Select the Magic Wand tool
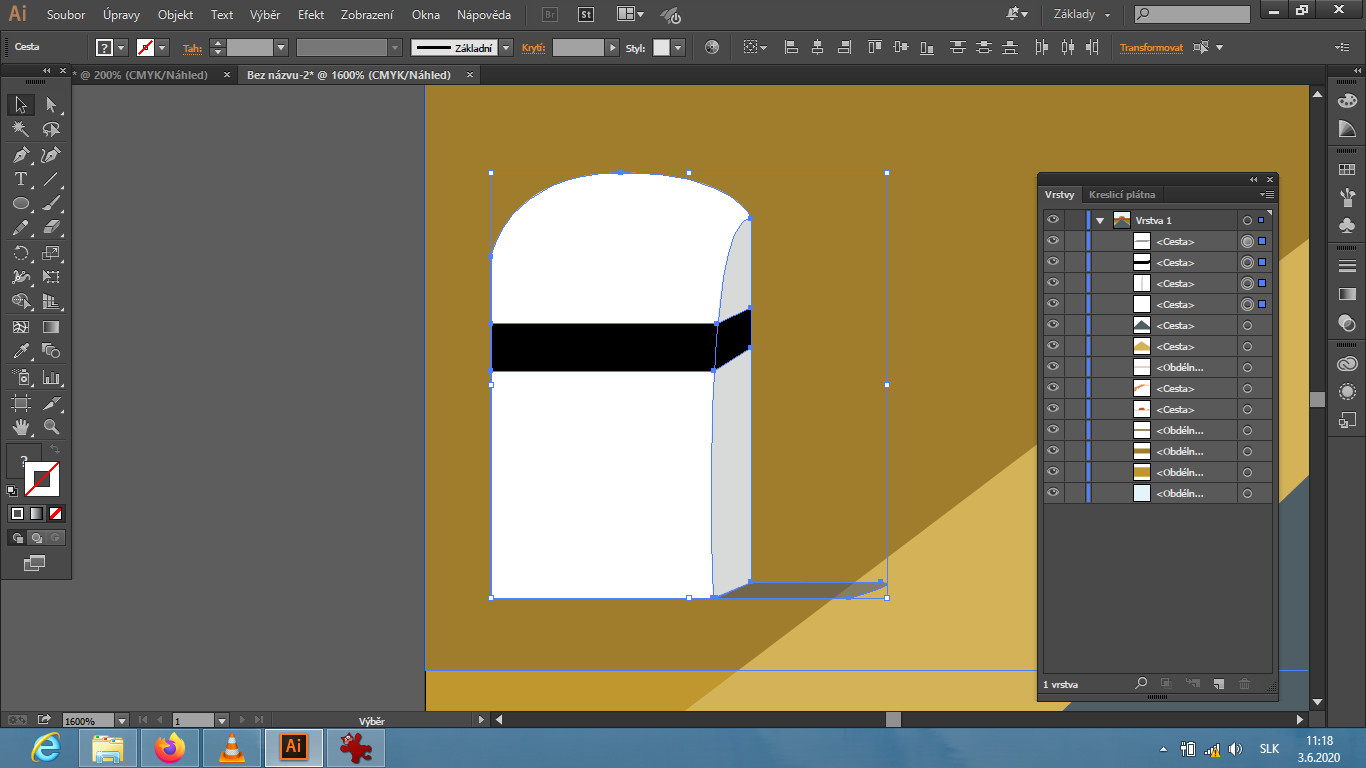 (x=22, y=128)
